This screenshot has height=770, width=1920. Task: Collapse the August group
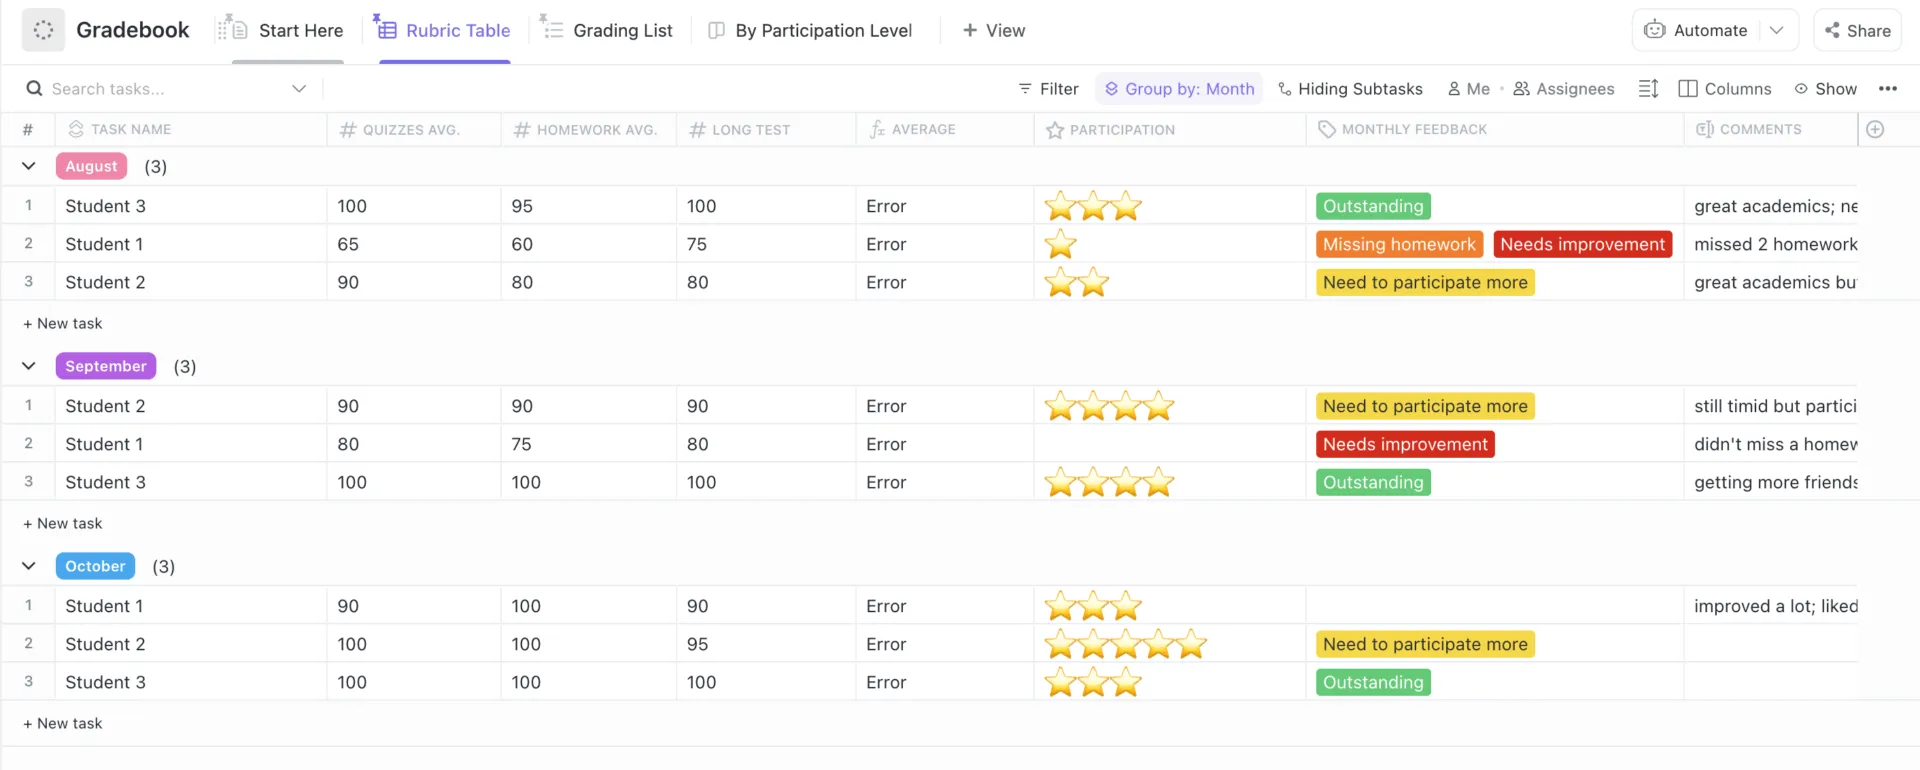pyautogui.click(x=29, y=166)
